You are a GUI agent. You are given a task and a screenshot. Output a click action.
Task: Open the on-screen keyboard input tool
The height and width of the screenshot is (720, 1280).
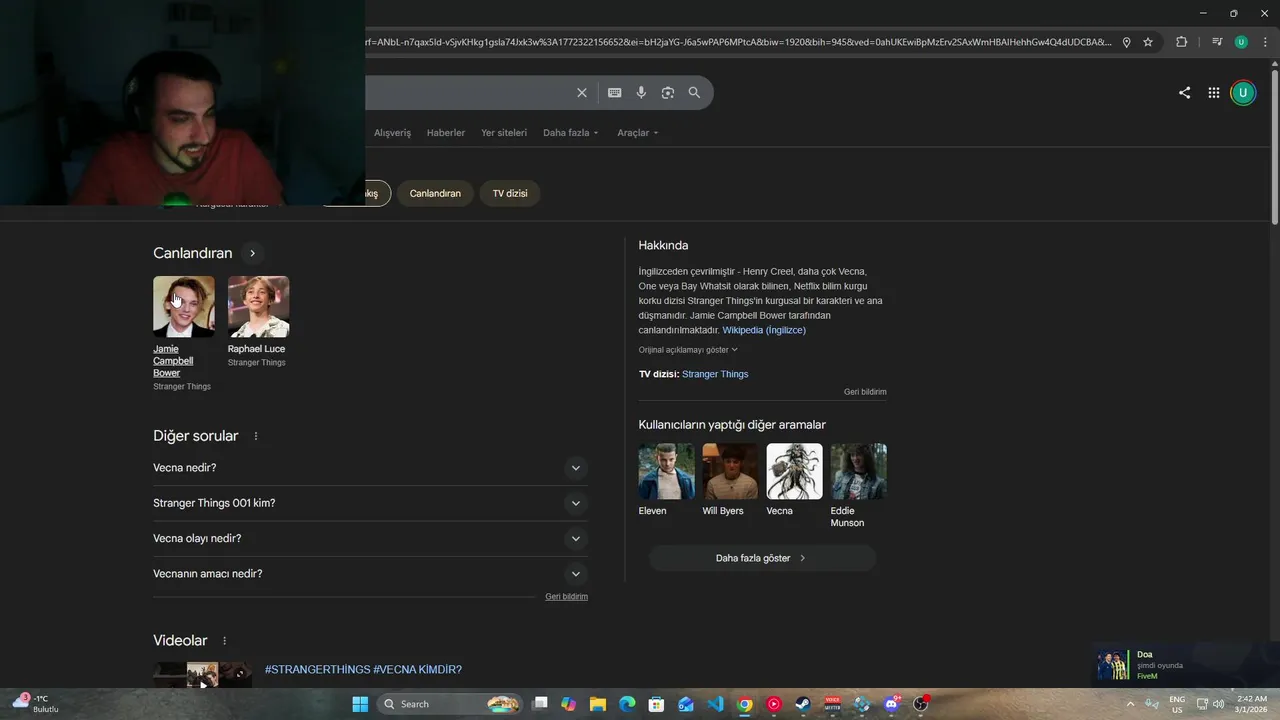[614, 93]
